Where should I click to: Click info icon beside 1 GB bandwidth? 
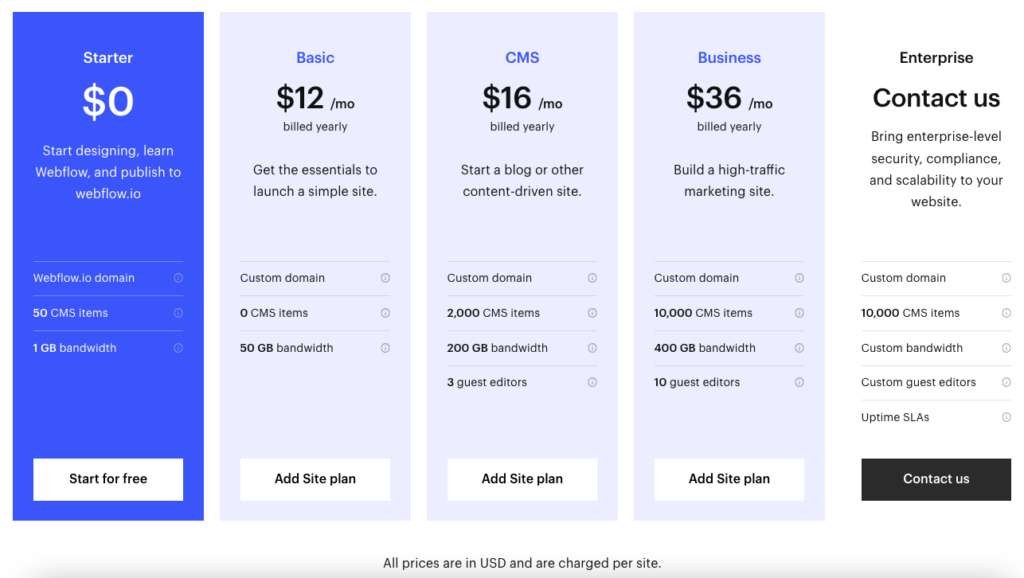pyautogui.click(x=178, y=348)
